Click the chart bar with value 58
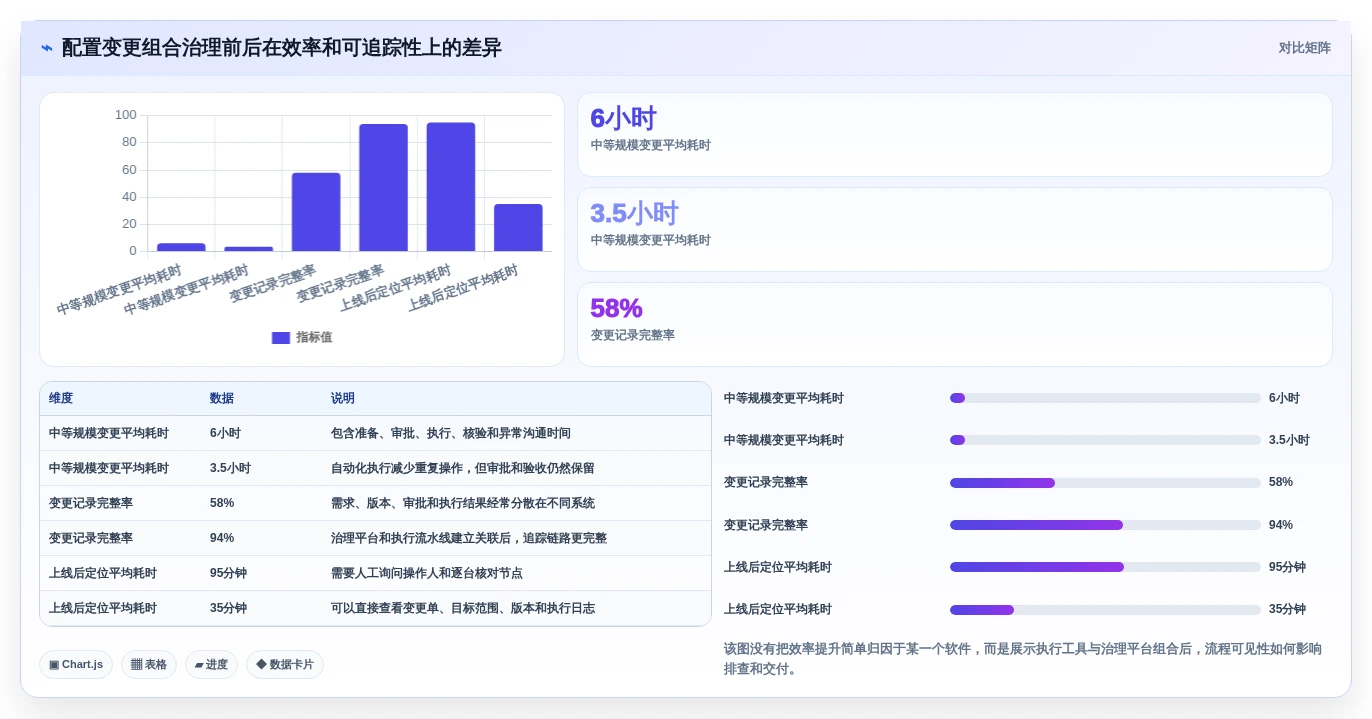 (316, 212)
